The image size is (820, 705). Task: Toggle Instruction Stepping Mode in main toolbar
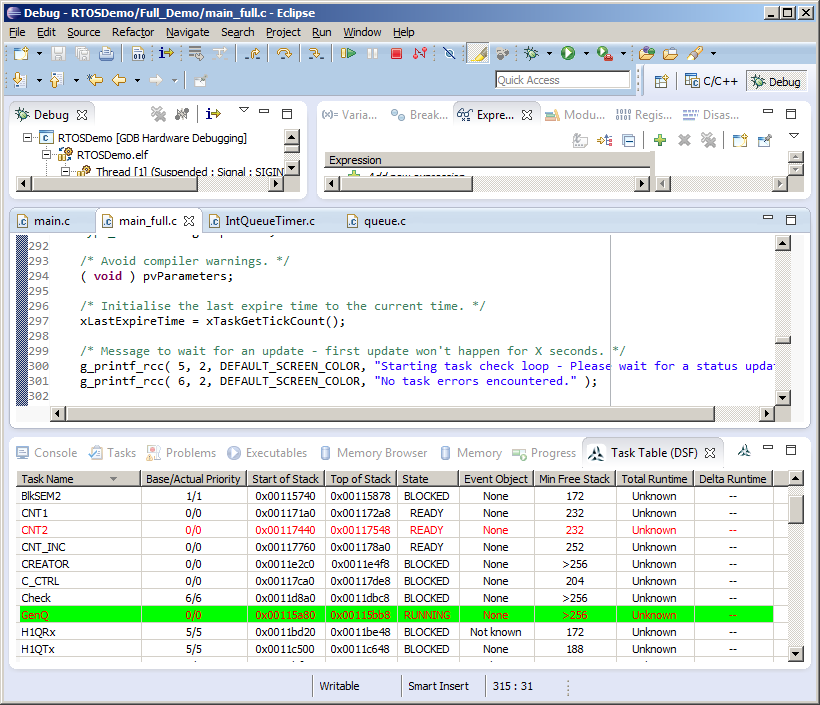click(x=166, y=53)
